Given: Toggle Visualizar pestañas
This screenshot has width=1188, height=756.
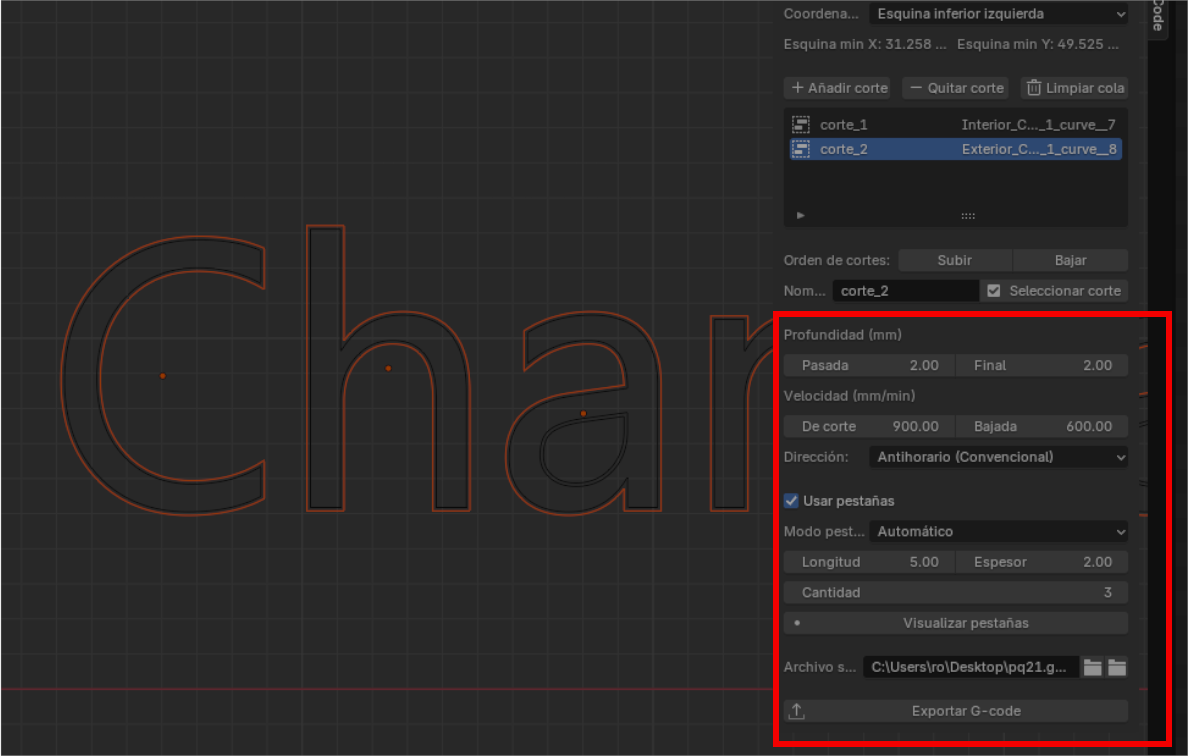Looking at the screenshot, I should 955,623.
